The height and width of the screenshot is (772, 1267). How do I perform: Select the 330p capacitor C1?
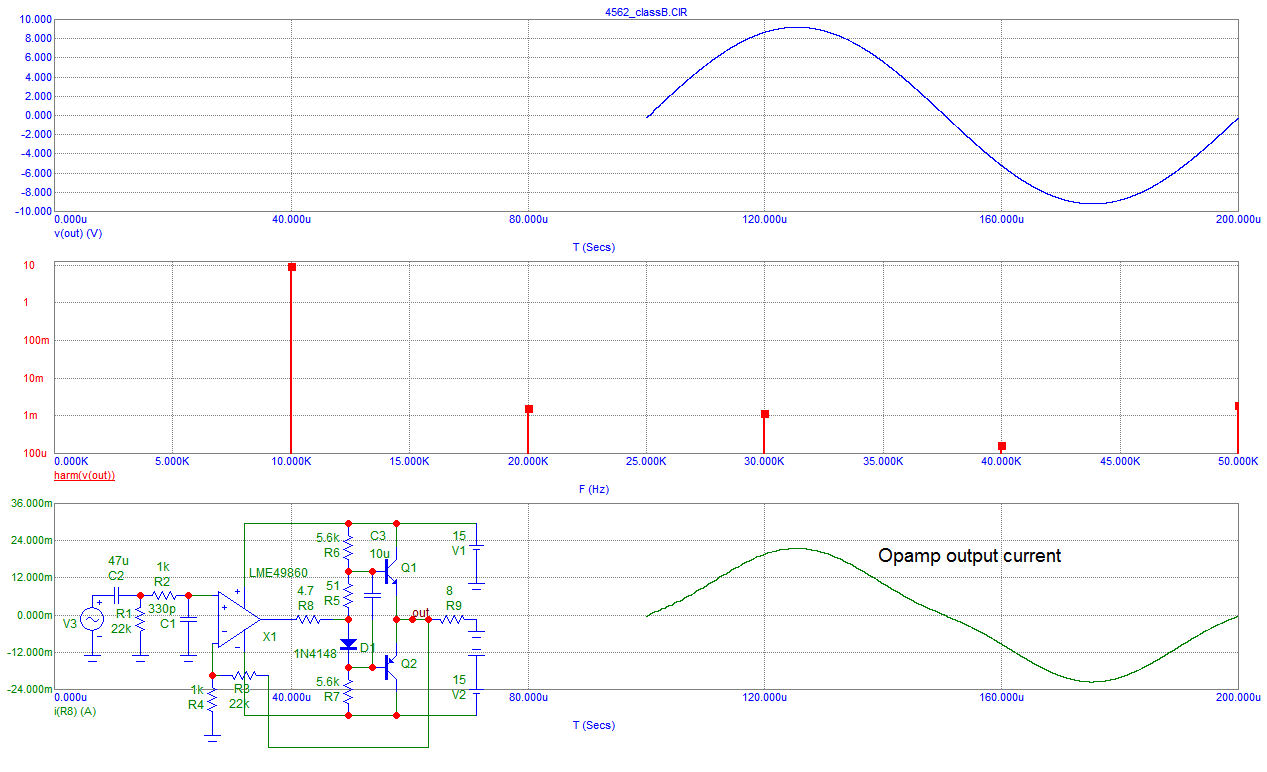point(188,621)
